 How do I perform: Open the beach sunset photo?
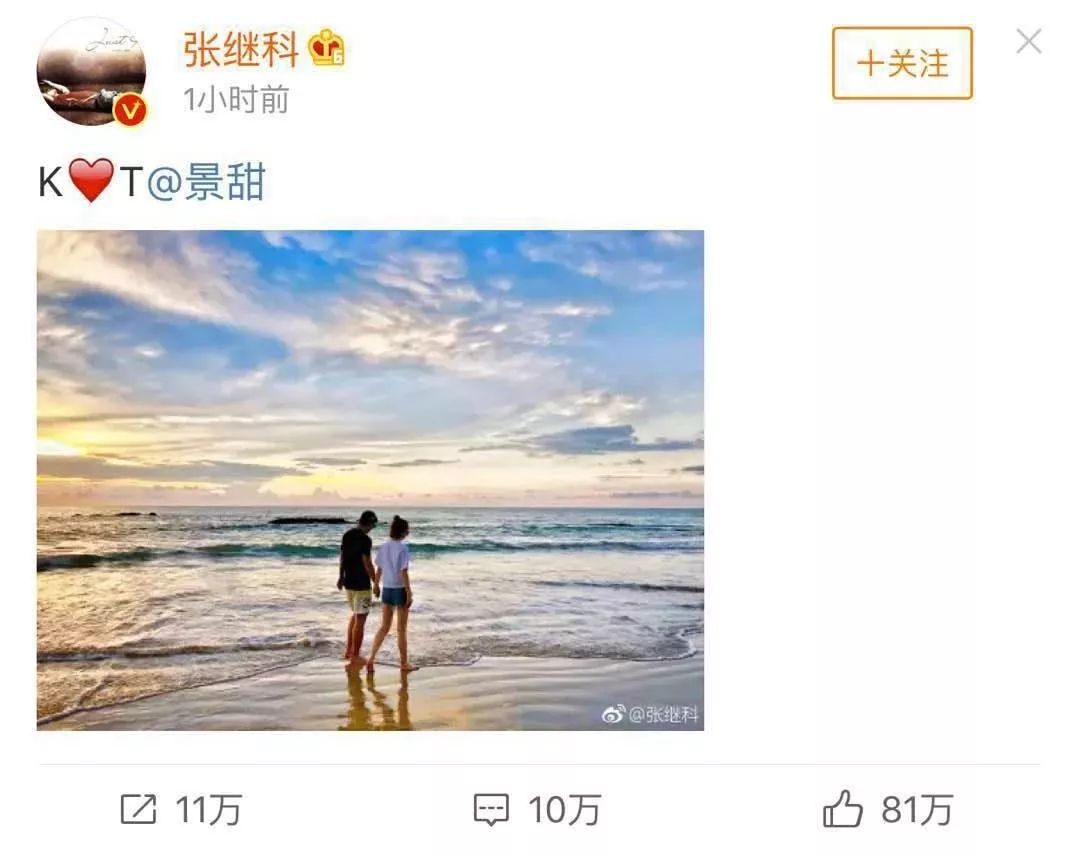pyautogui.click(x=370, y=480)
